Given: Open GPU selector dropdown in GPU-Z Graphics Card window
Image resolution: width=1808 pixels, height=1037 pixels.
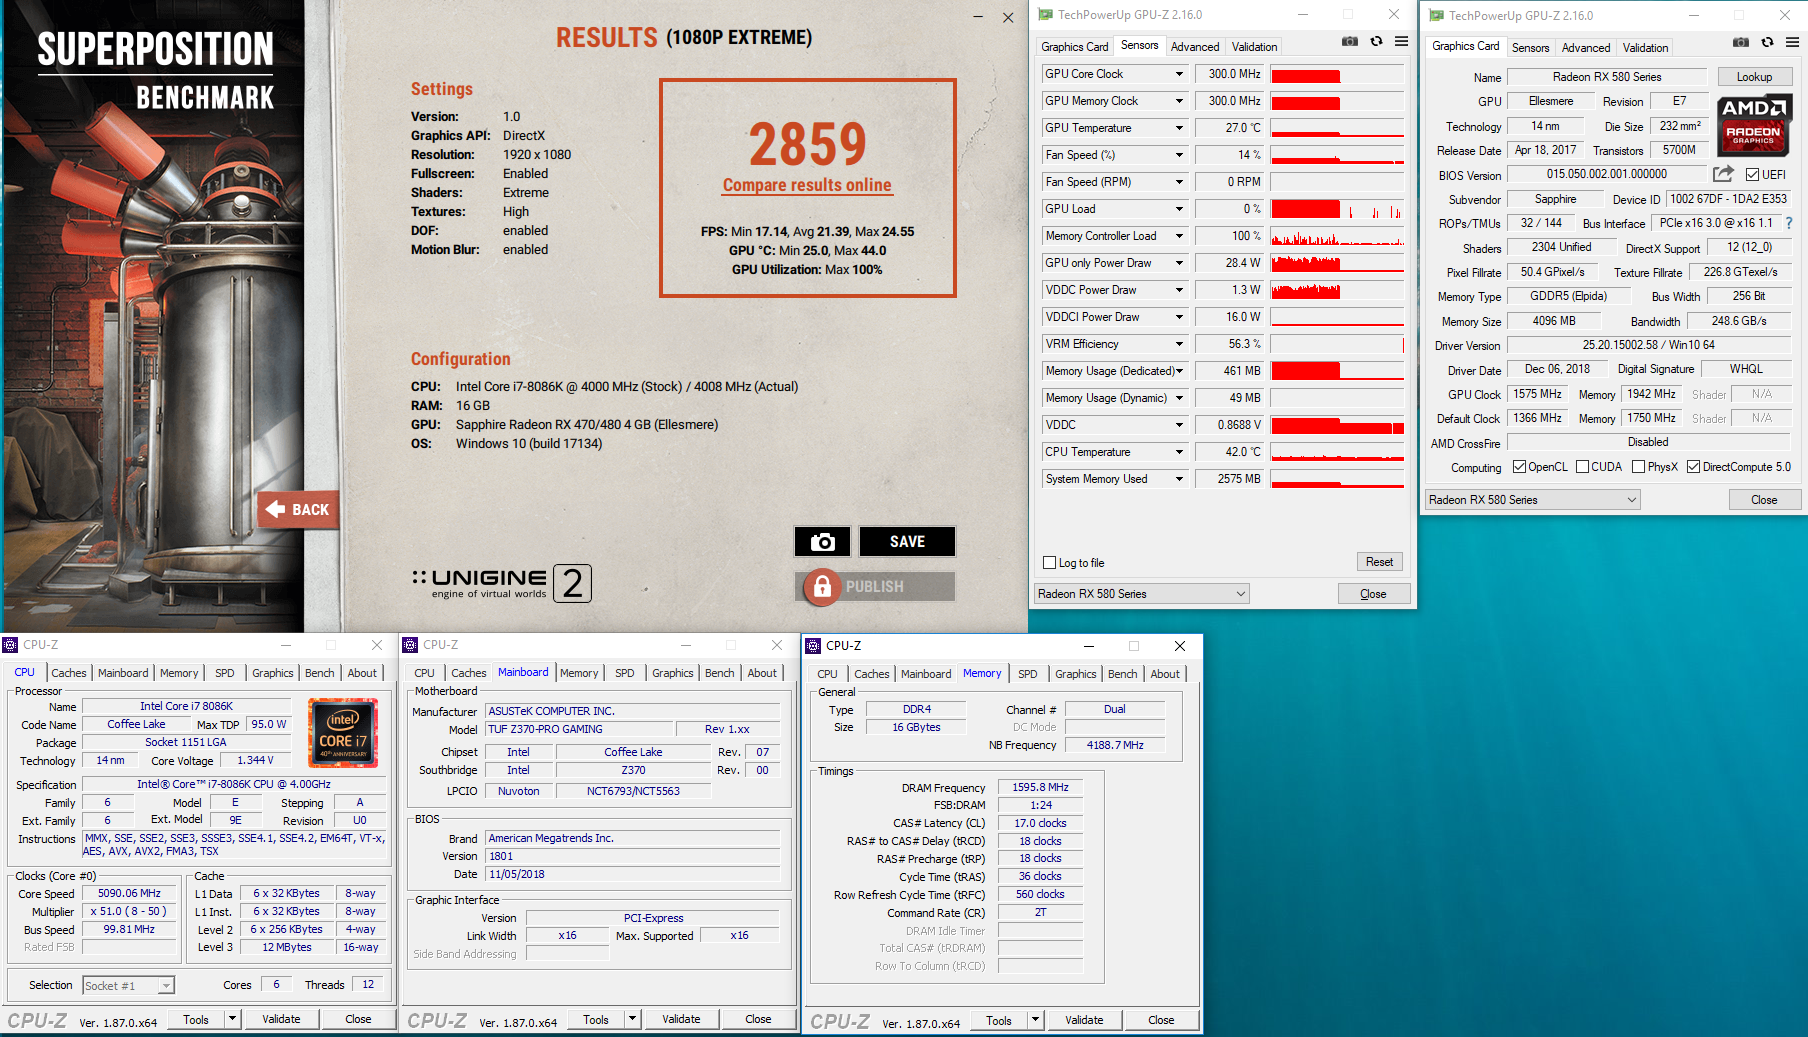Looking at the screenshot, I should click(1533, 500).
